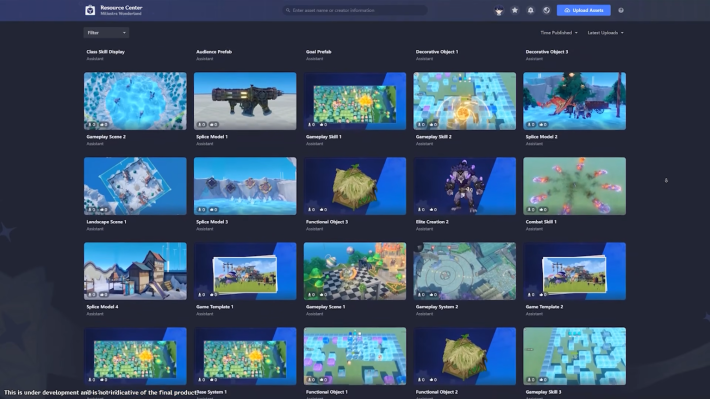This screenshot has height=399, width=710.
Task: Click the Functional Object 3 title text
Action: 327,222
